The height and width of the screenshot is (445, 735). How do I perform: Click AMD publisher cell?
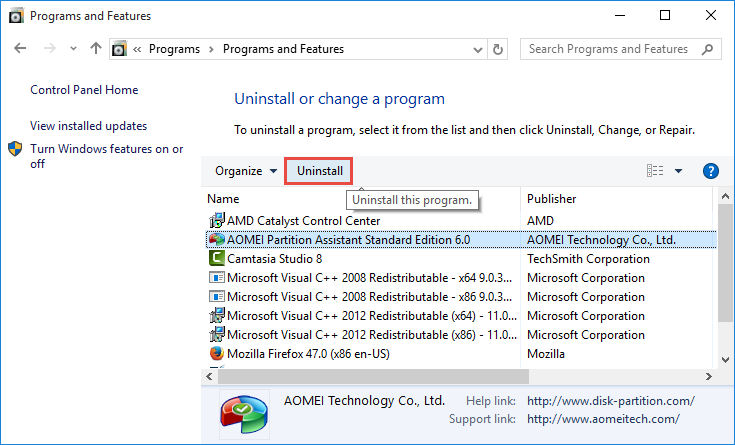[x=540, y=220]
